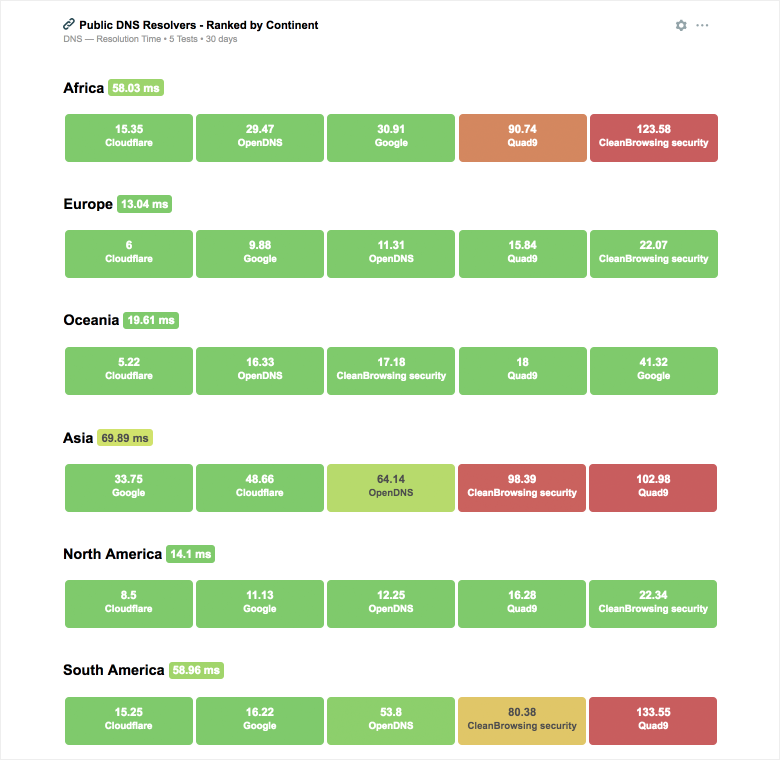Select the North America 14.1 ms badge
780x760 pixels.
pos(190,554)
